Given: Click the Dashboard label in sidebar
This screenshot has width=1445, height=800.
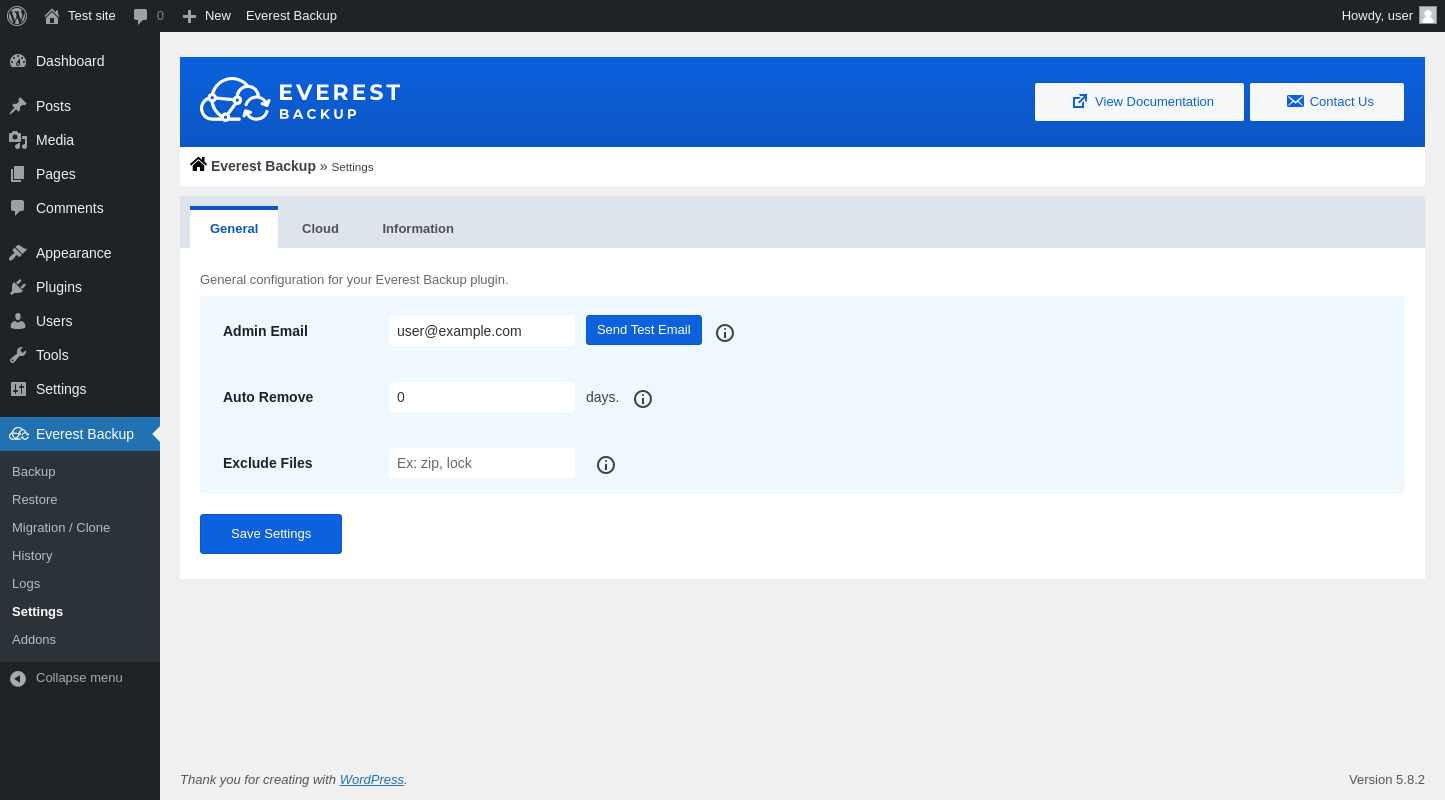Looking at the screenshot, I should coord(70,61).
